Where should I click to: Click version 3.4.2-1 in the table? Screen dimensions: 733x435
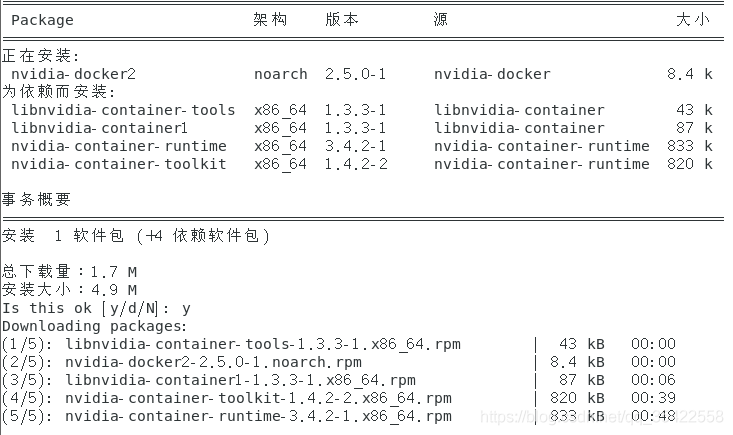click(x=355, y=146)
